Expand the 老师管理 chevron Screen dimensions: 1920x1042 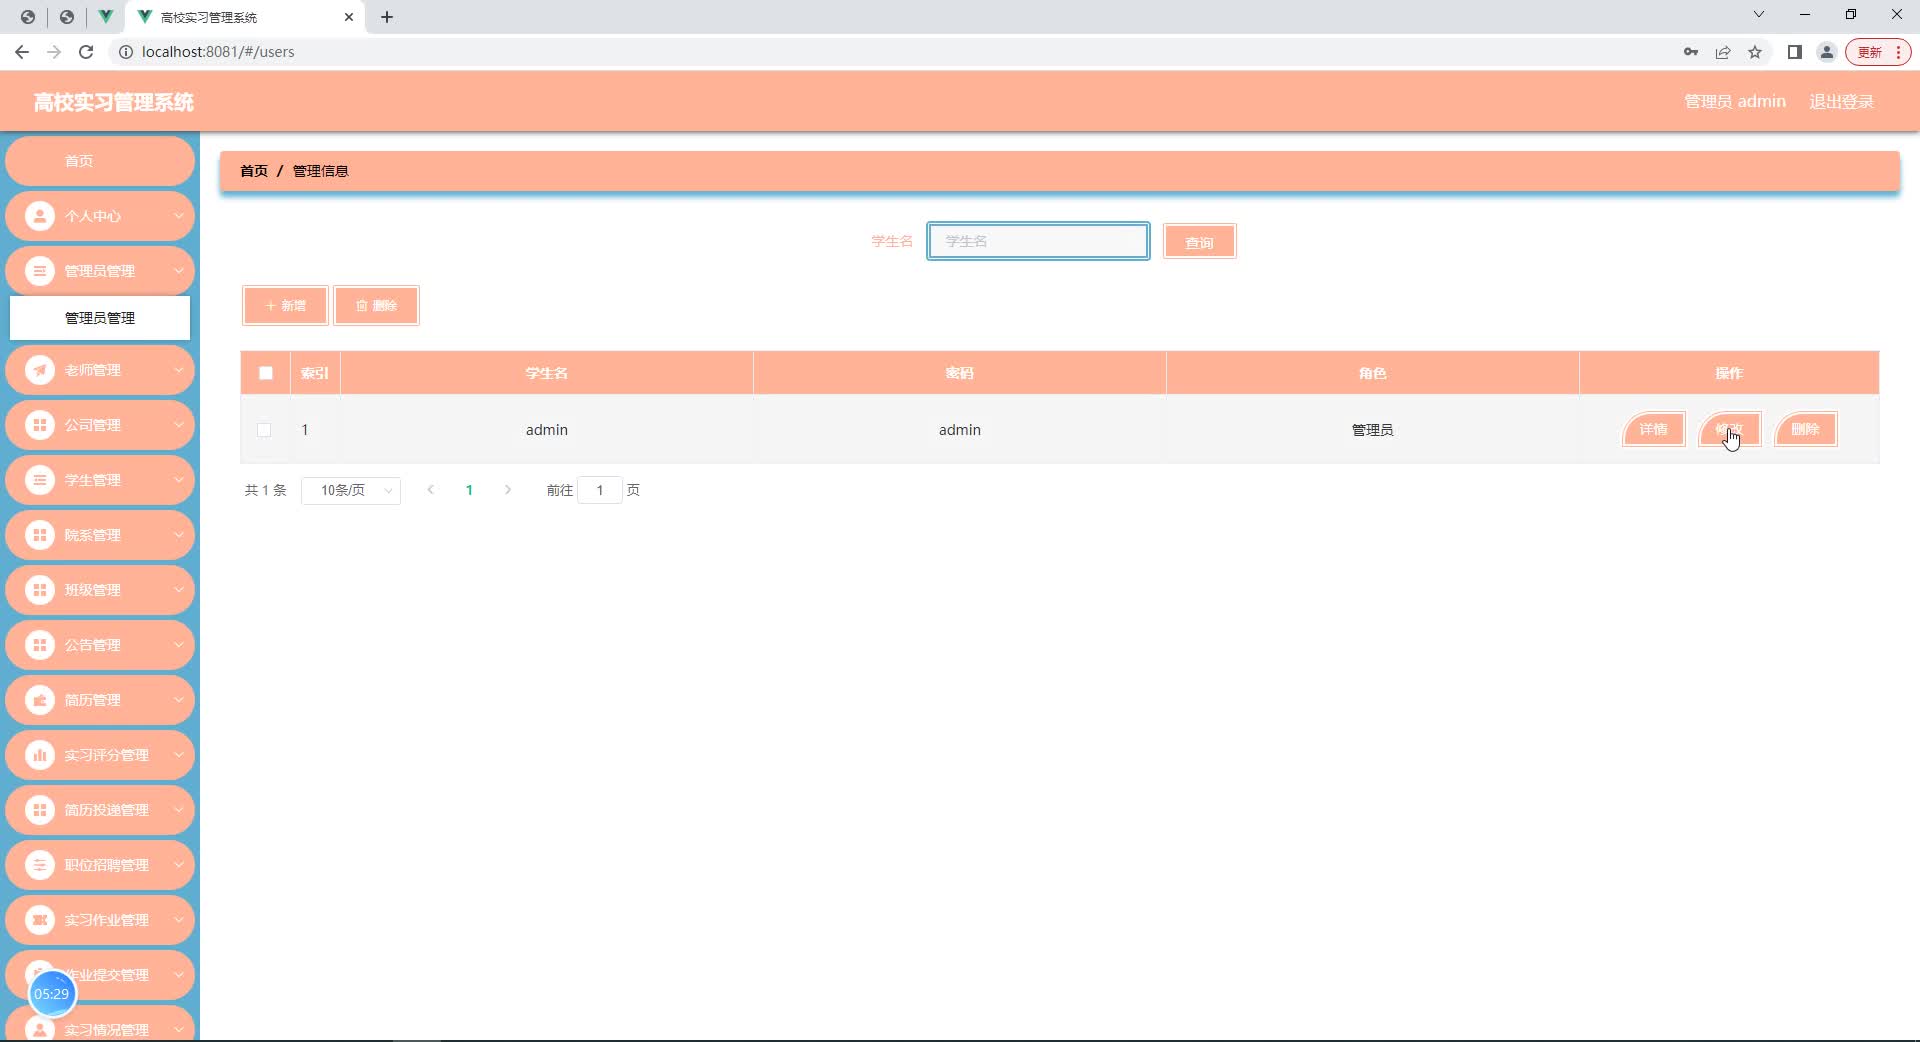point(178,370)
